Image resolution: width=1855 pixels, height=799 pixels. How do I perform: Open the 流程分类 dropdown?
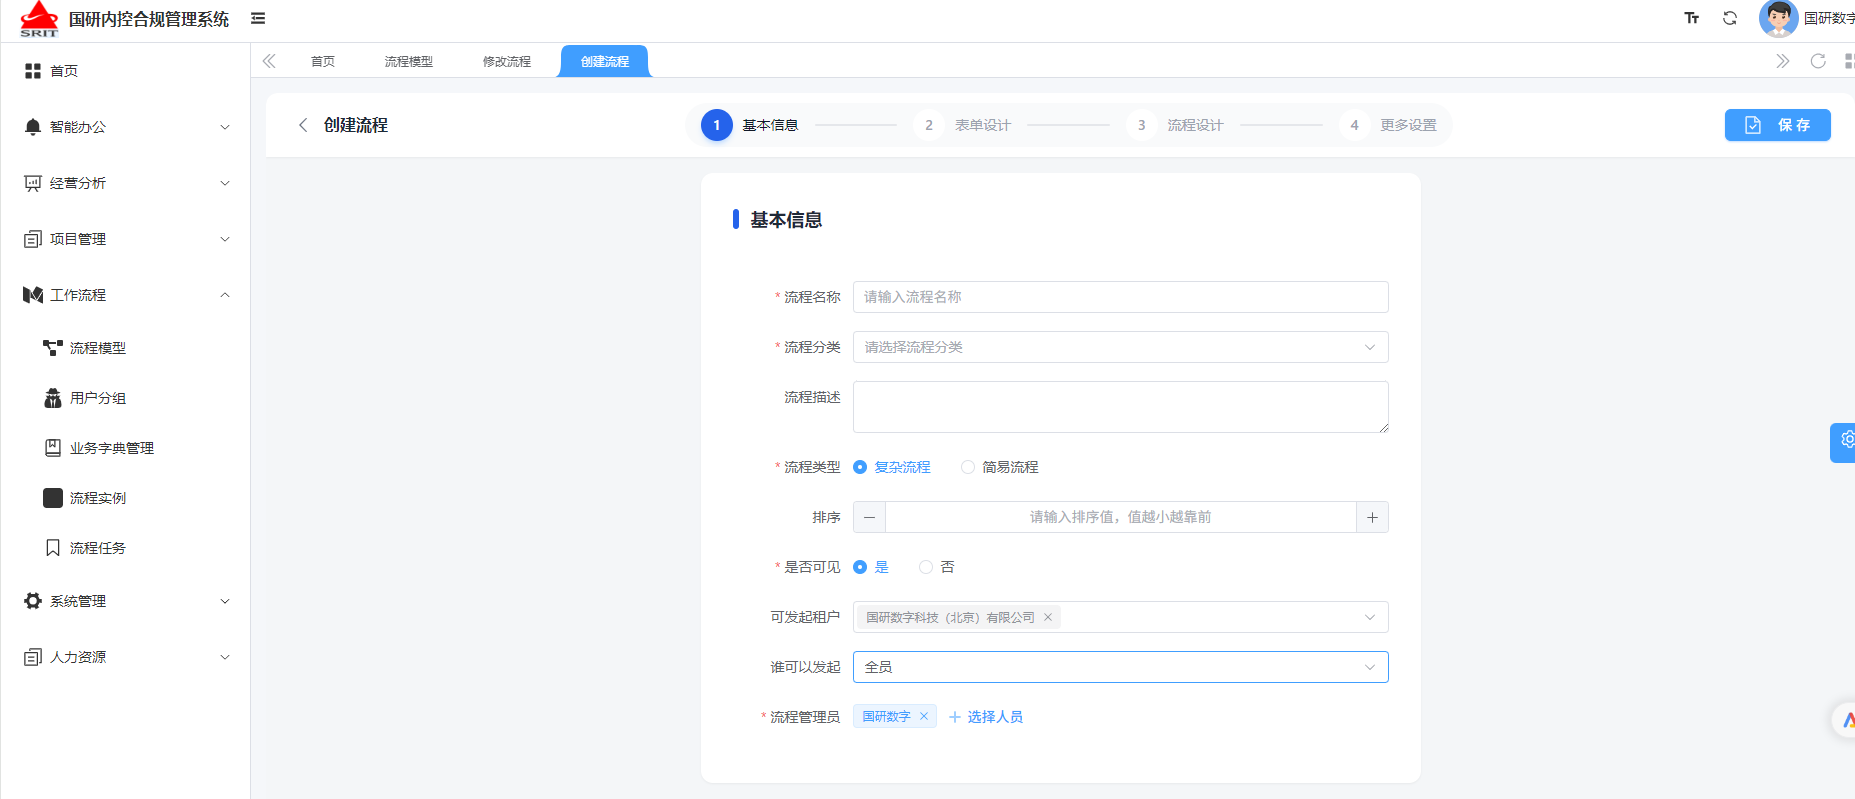tap(1120, 347)
